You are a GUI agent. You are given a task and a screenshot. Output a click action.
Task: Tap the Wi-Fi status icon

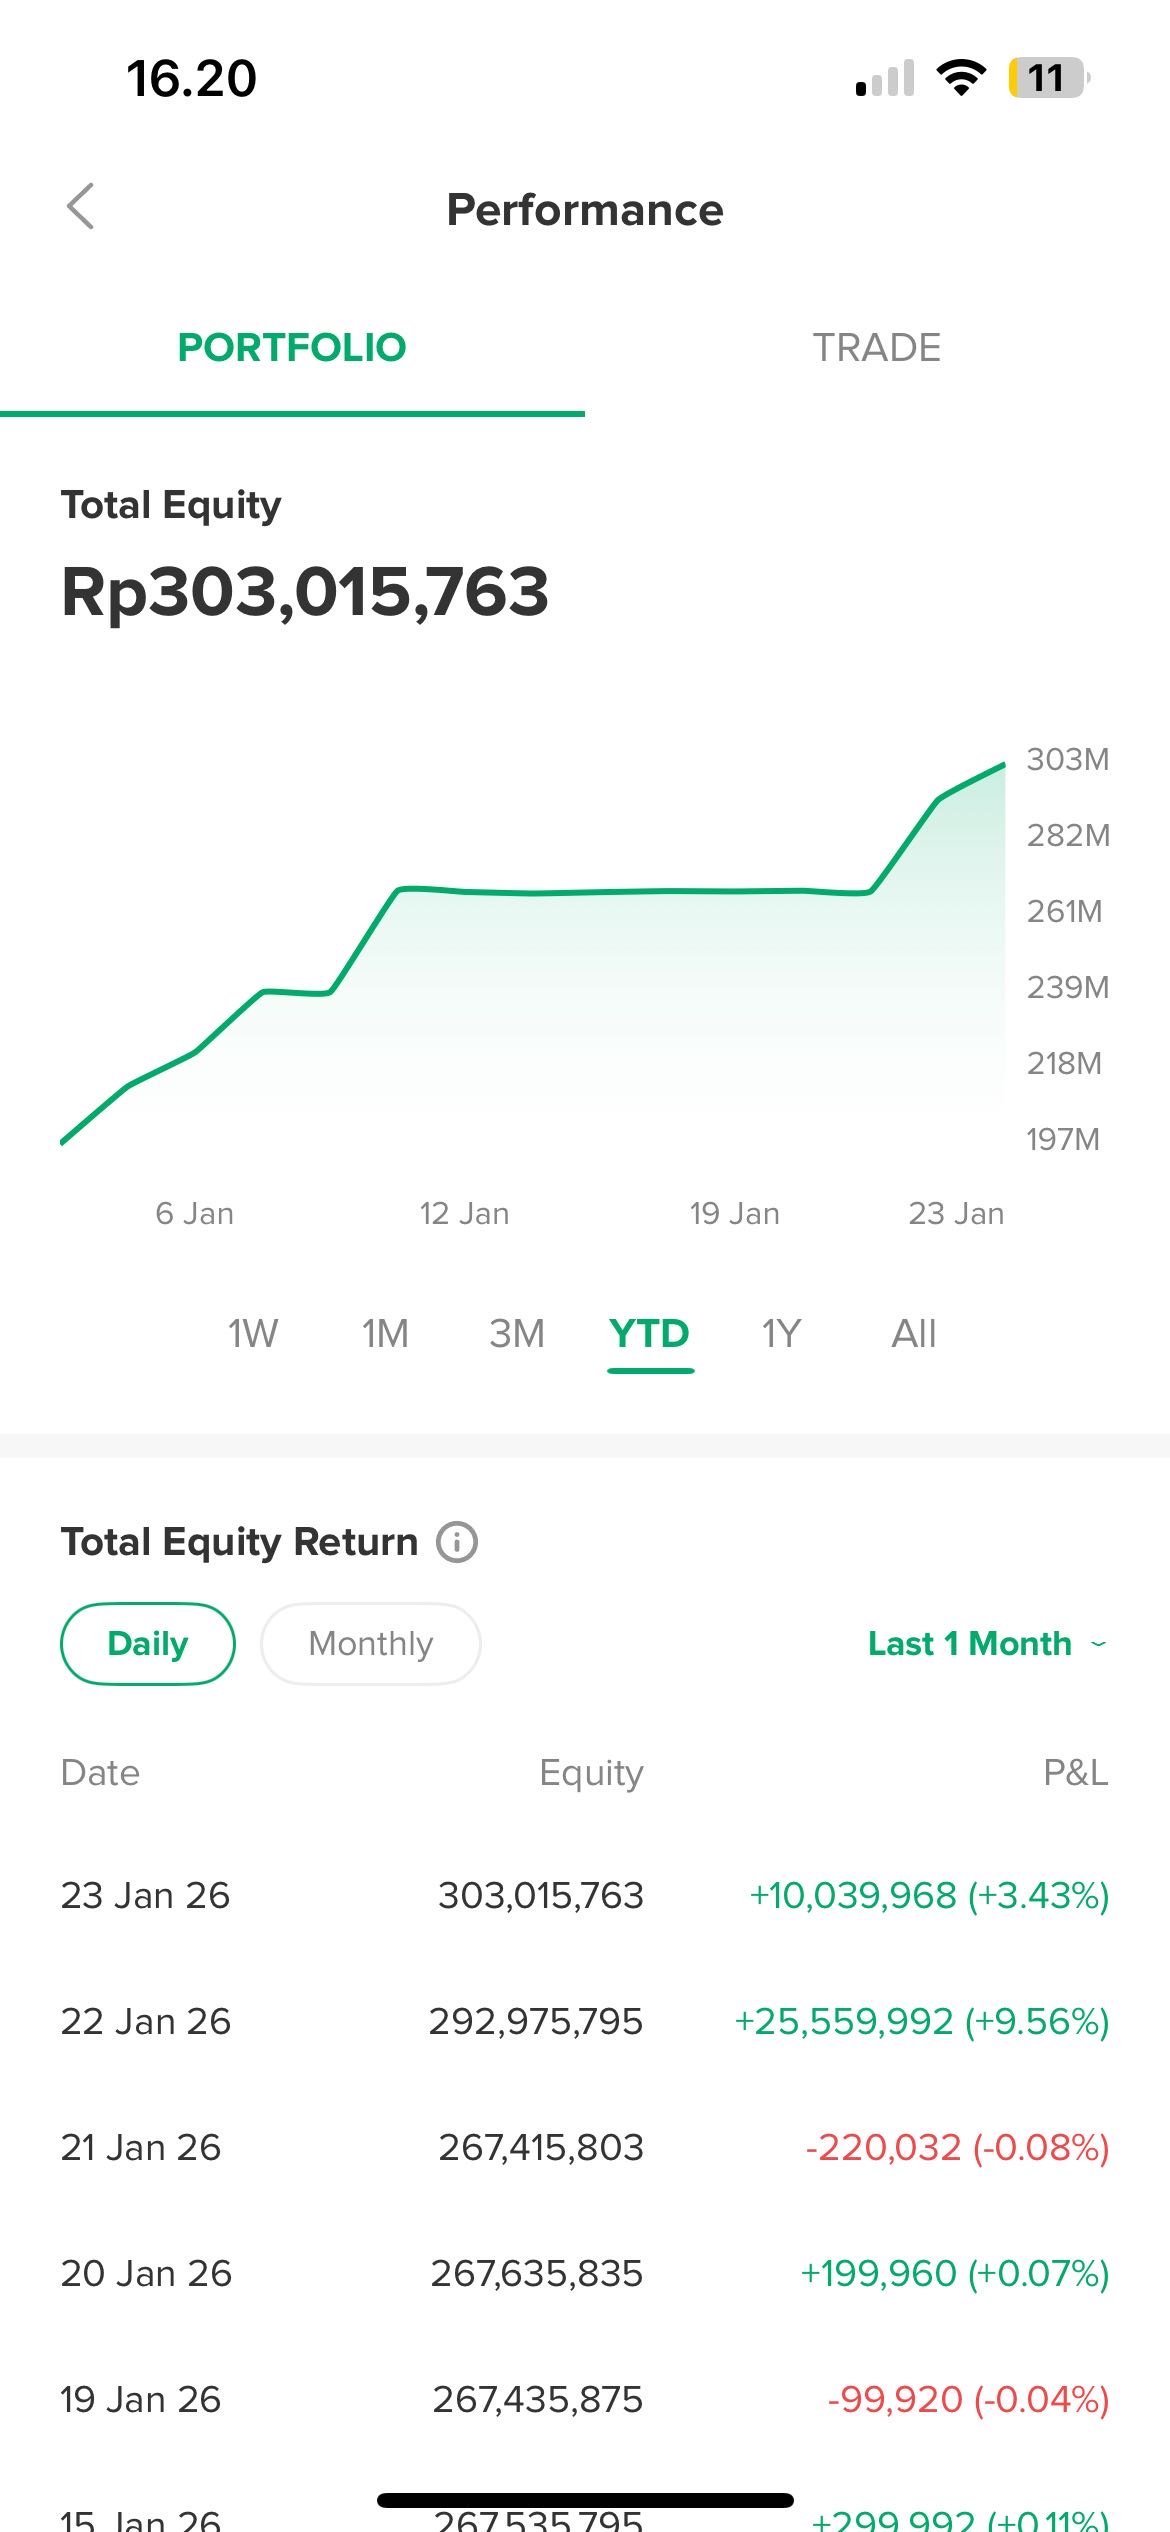pyautogui.click(x=961, y=78)
